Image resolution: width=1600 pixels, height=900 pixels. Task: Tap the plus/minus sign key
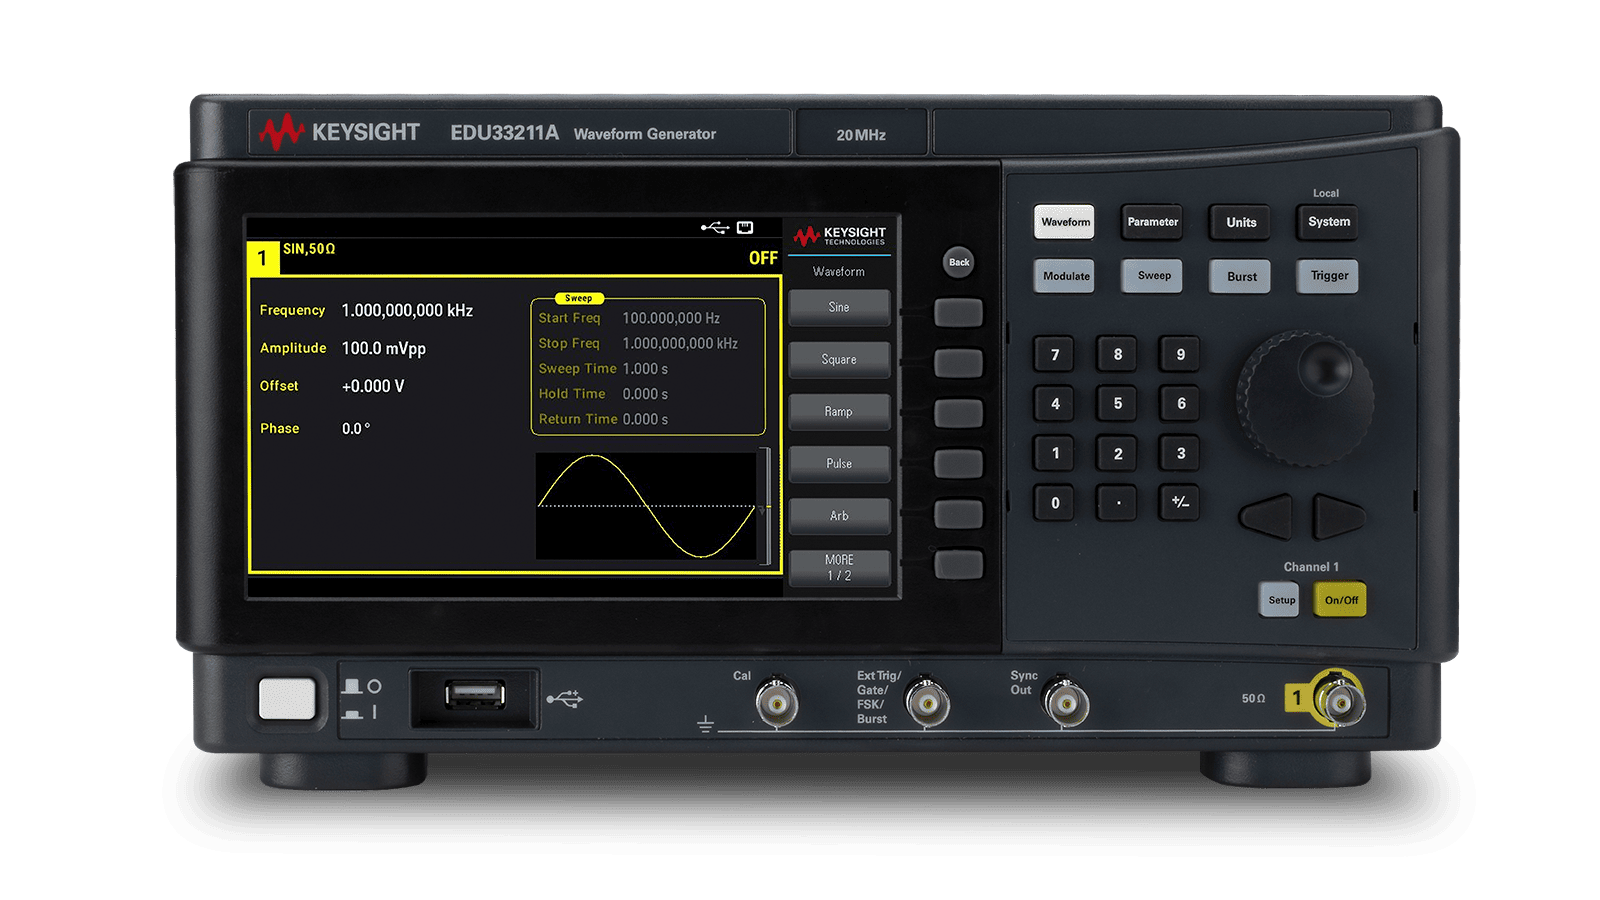pyautogui.click(x=1180, y=503)
